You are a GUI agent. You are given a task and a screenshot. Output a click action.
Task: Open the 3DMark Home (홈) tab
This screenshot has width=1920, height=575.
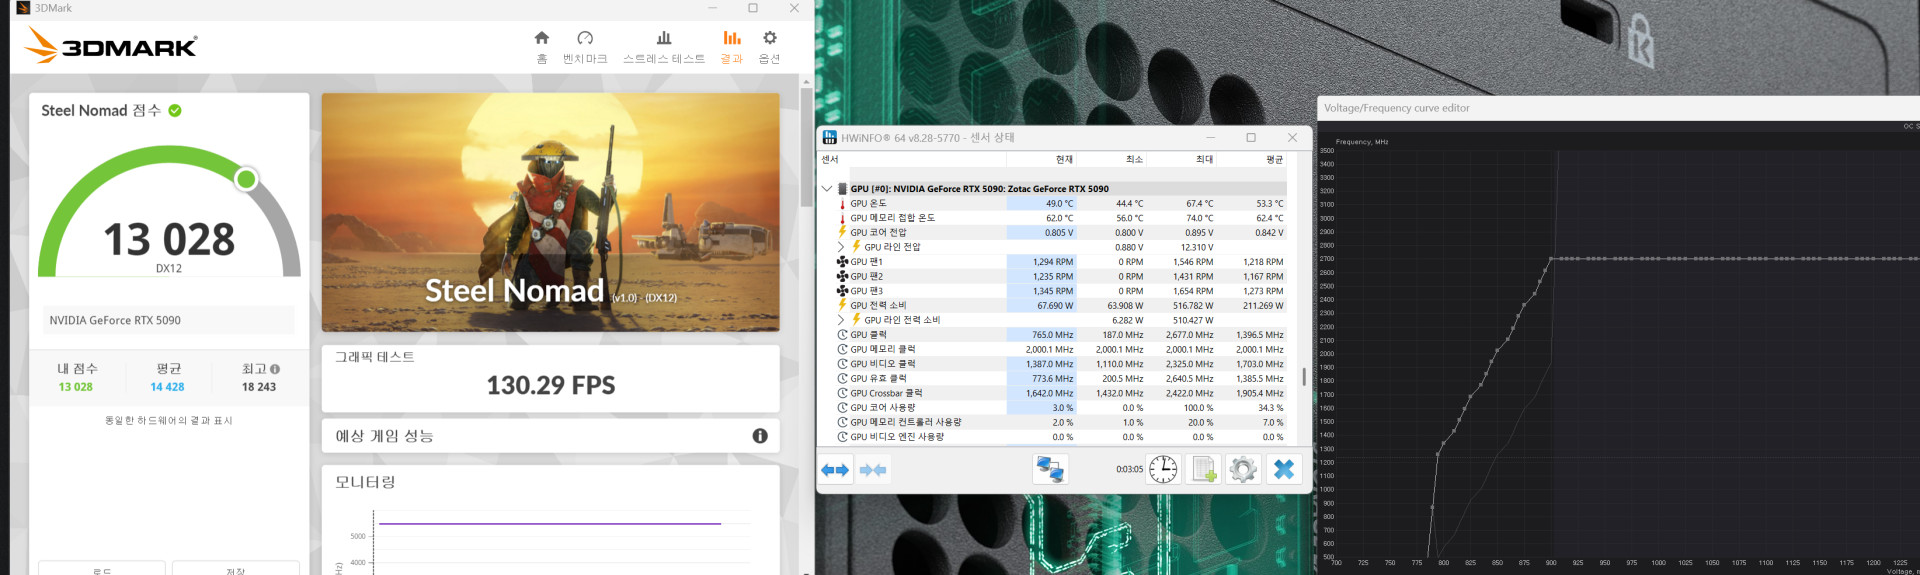(541, 46)
